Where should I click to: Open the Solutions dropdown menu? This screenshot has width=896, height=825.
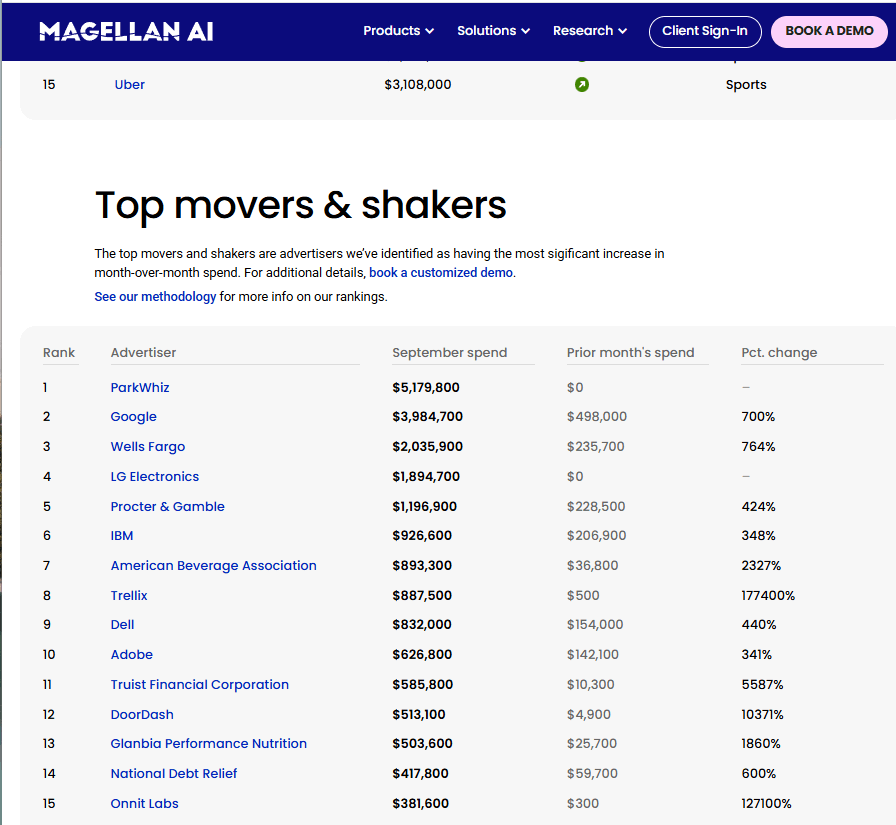493,31
